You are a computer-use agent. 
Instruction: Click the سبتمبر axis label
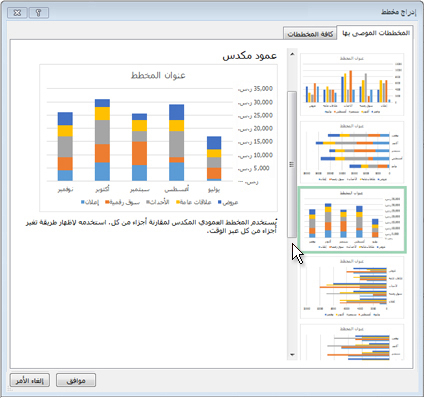tap(140, 190)
